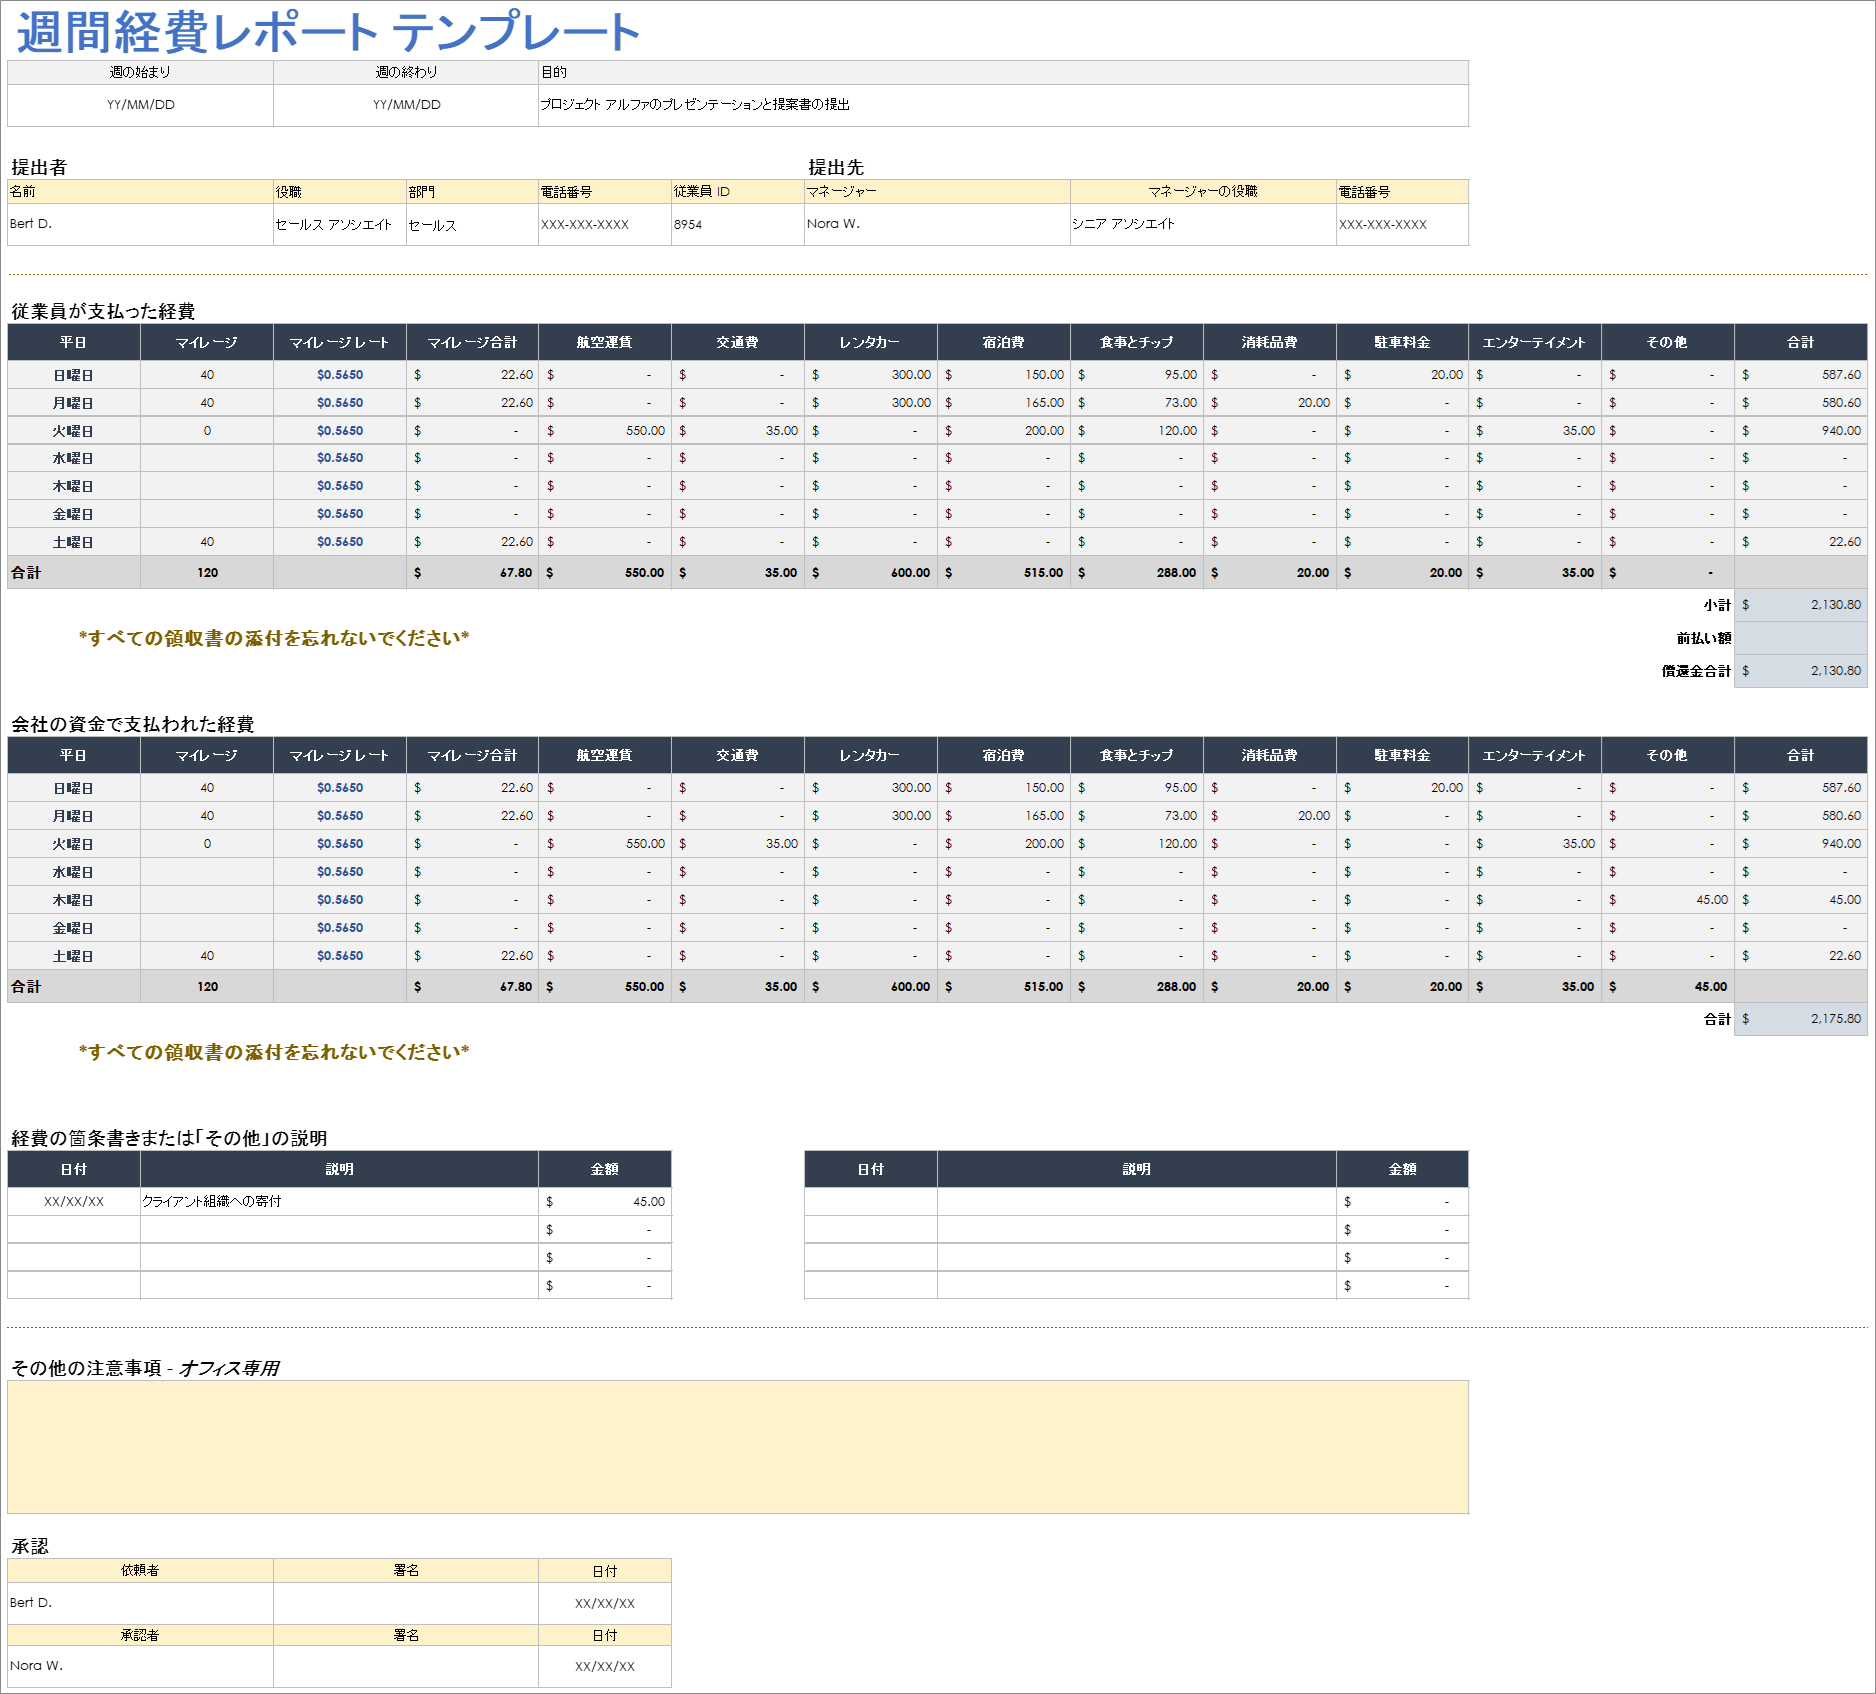
Task: Select the manager phone XXX-XXX-XXXX cell
Action: tap(1402, 224)
